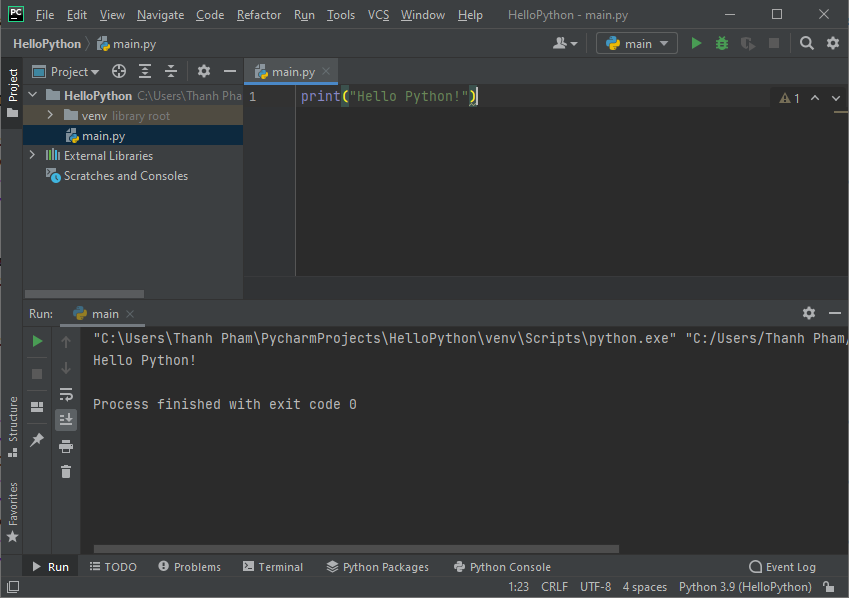849x598 pixels.
Task: Click the Up the Stack Trace arrow
Action: coord(66,342)
